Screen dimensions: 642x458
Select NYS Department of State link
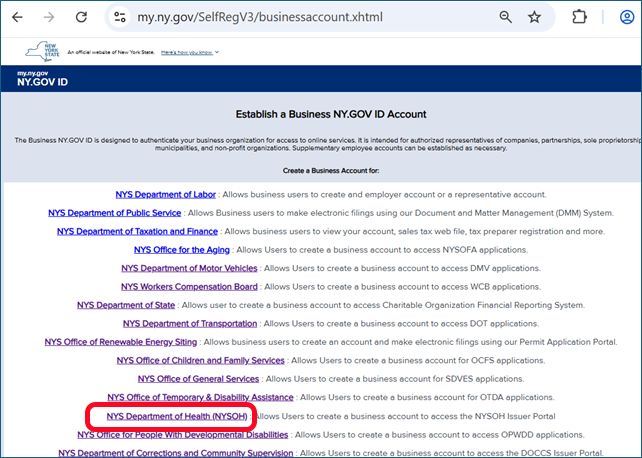pyautogui.click(x=126, y=305)
